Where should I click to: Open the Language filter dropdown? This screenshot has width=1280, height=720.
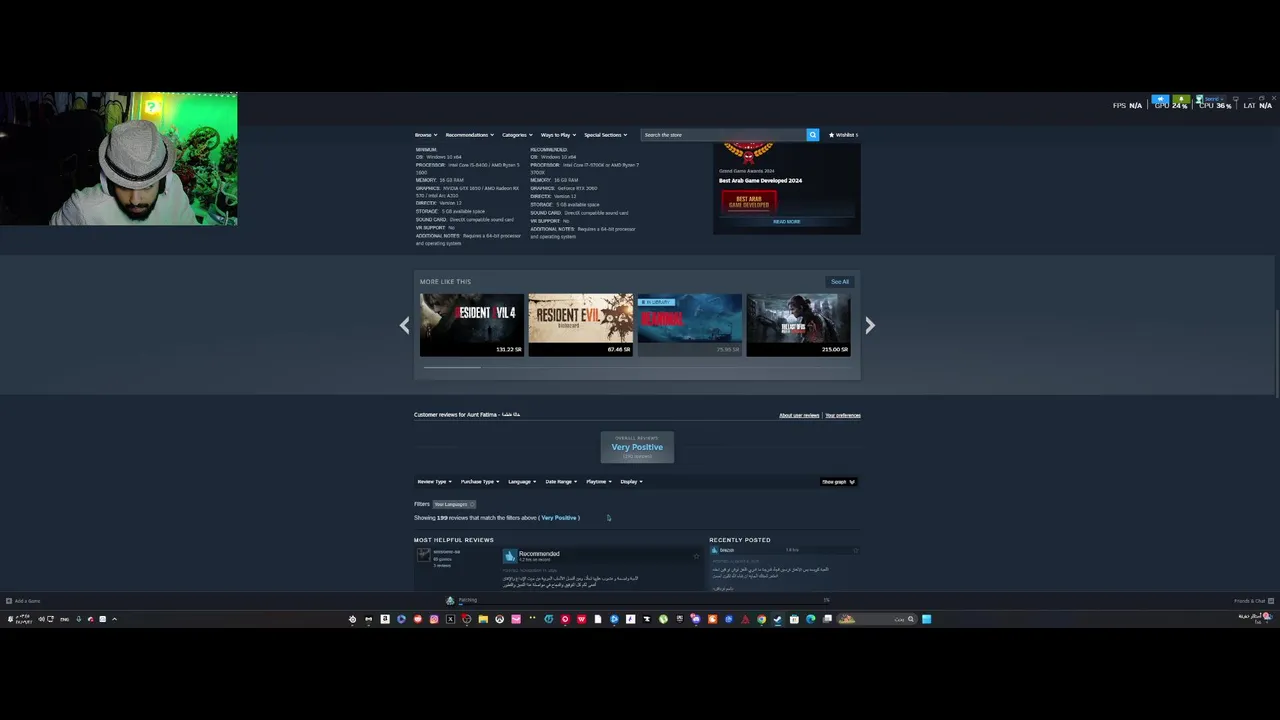522,482
